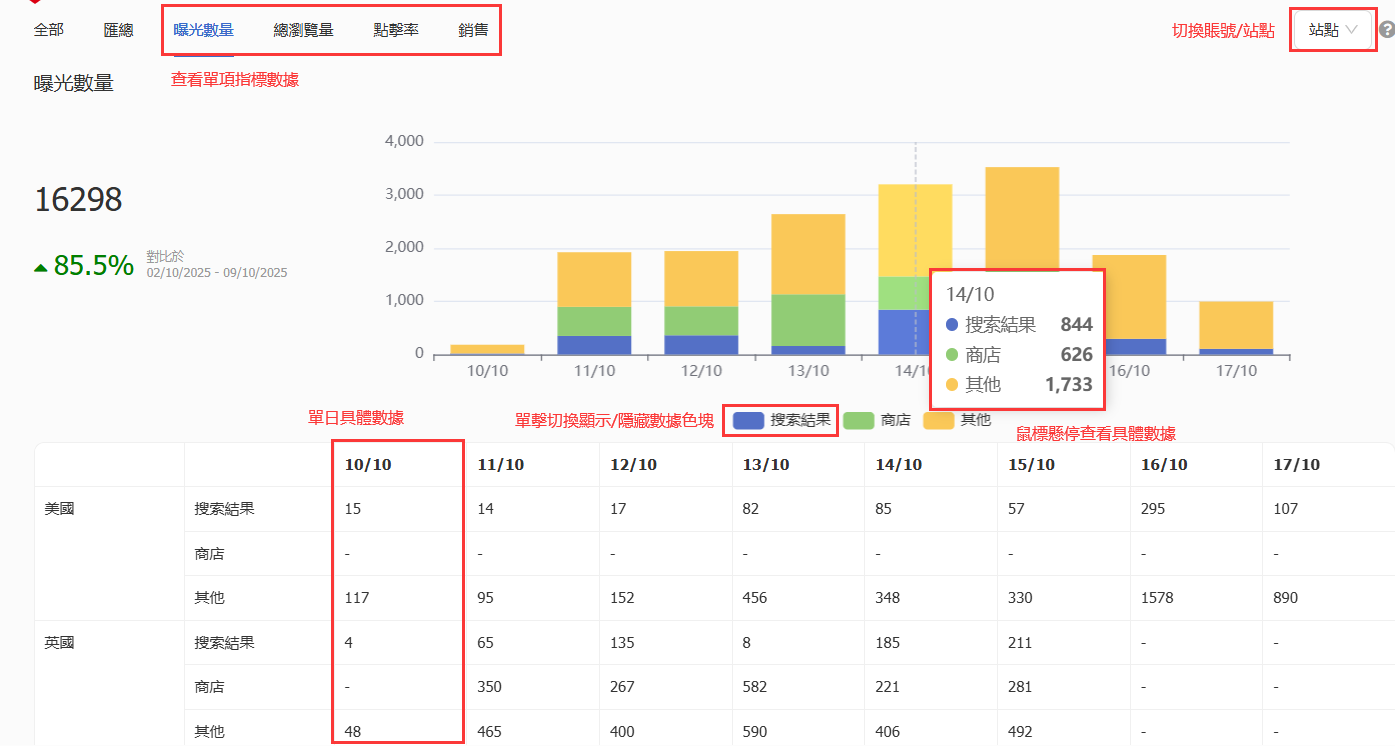Click the 曝光數量 tab
Viewport: 1395px width, 746px height.
click(x=203, y=30)
